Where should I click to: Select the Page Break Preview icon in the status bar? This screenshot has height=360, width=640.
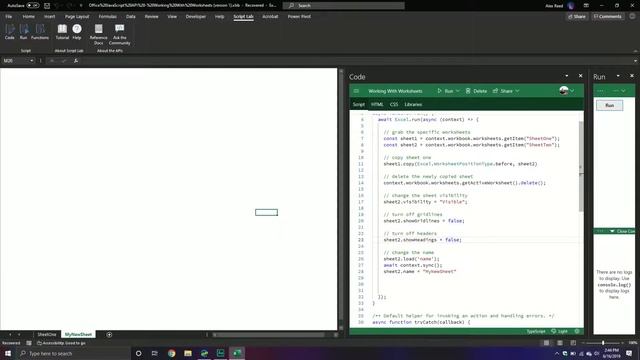click(573, 343)
